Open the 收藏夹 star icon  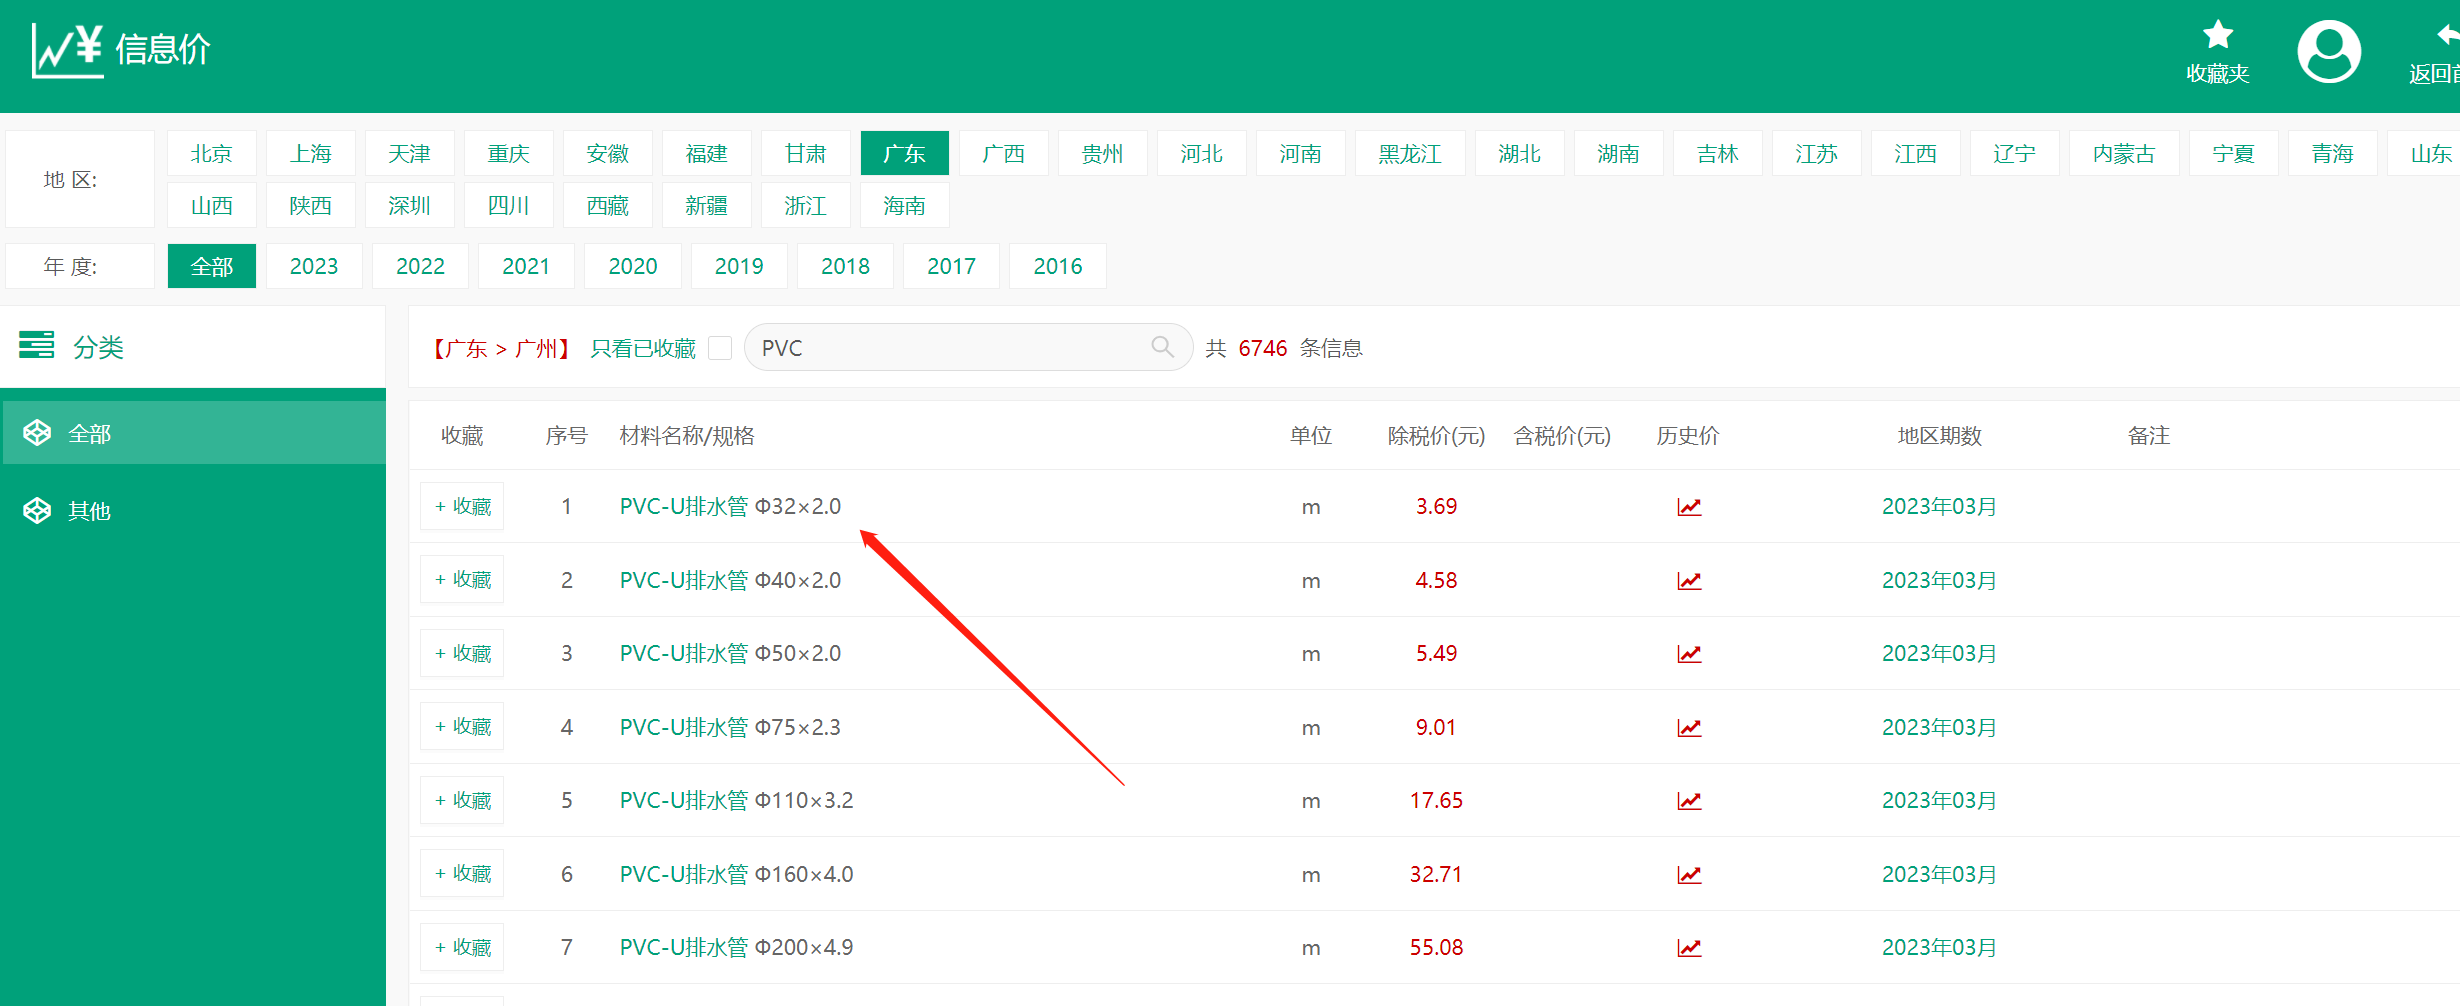(2217, 36)
